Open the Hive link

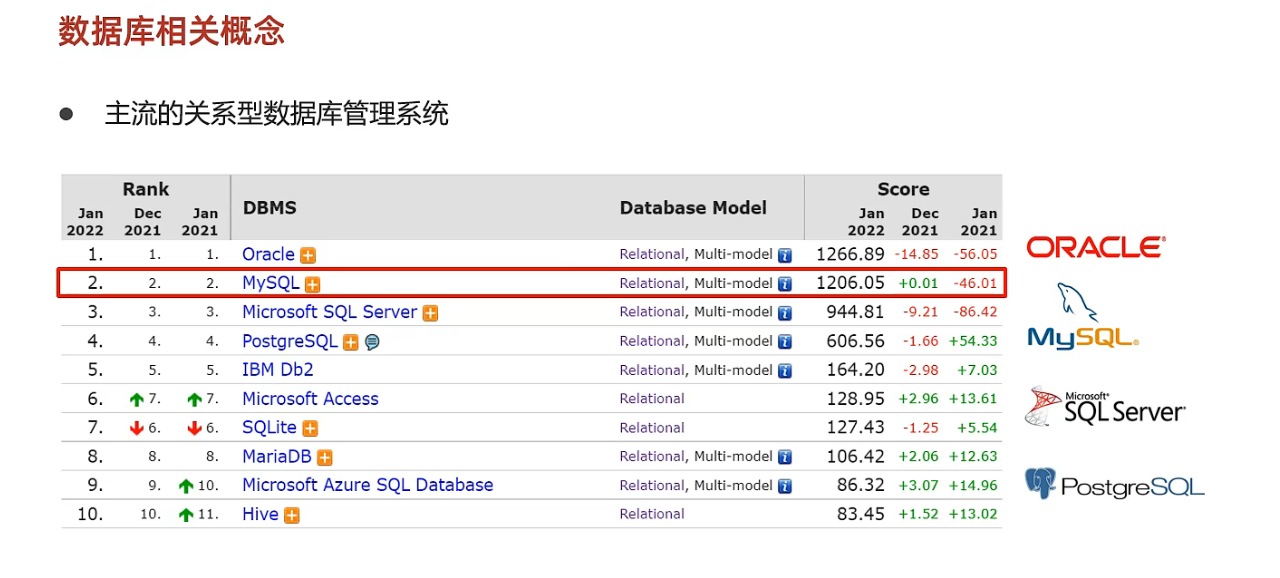click(x=260, y=514)
